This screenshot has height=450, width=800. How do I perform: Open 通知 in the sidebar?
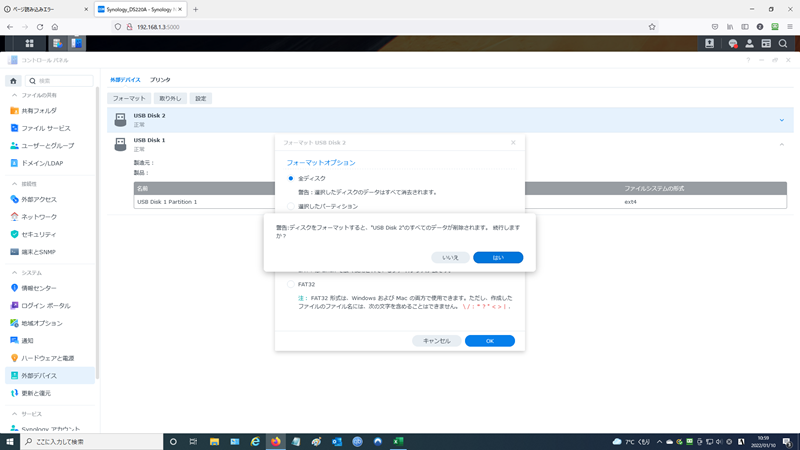point(50,341)
